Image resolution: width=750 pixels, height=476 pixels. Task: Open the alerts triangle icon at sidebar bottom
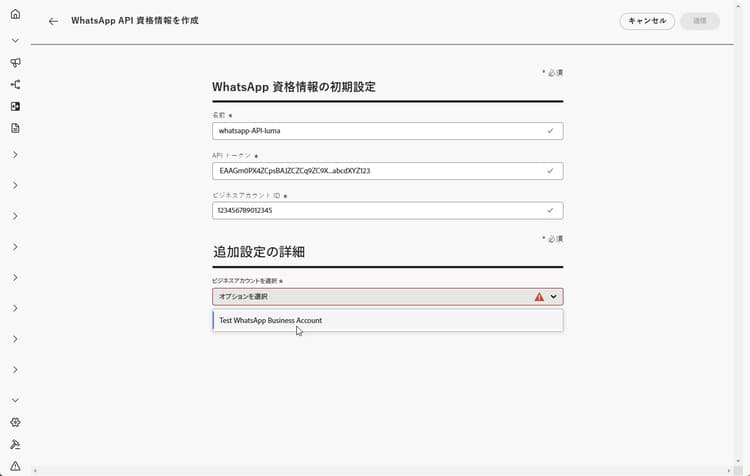(15, 466)
